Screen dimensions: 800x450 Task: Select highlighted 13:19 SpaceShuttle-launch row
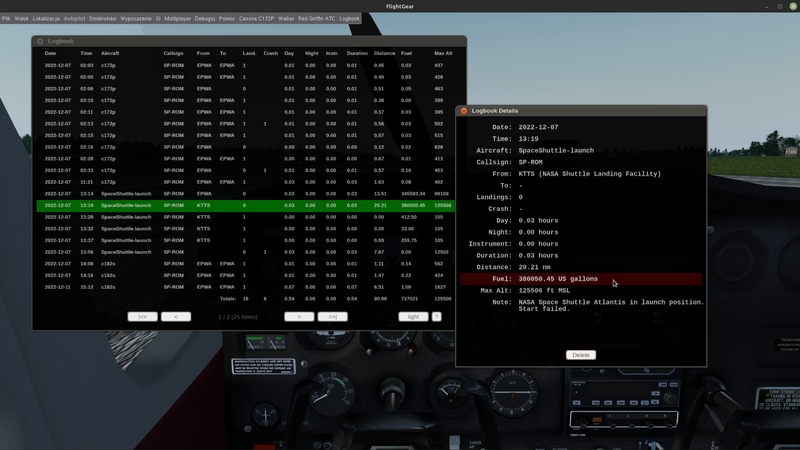coord(245,206)
